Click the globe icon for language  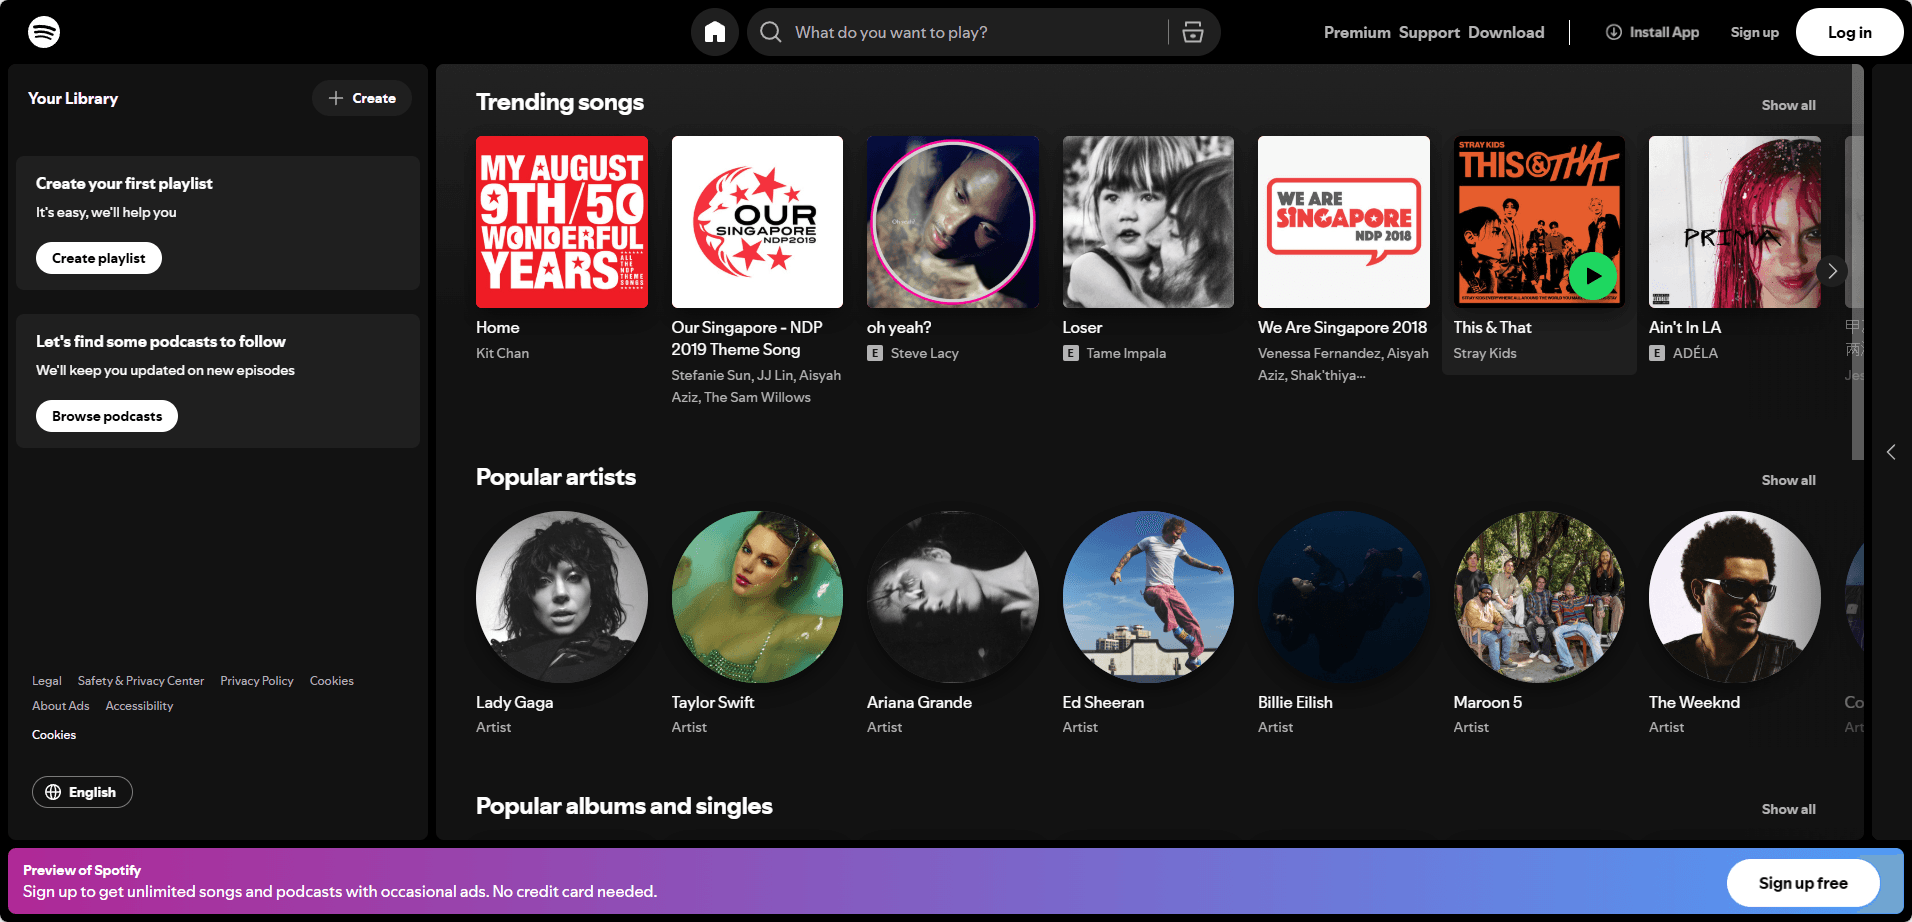(53, 792)
